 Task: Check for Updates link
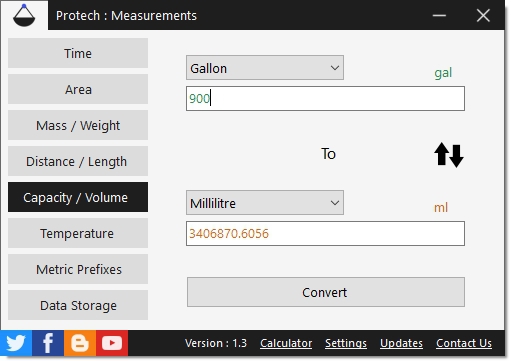(x=401, y=343)
